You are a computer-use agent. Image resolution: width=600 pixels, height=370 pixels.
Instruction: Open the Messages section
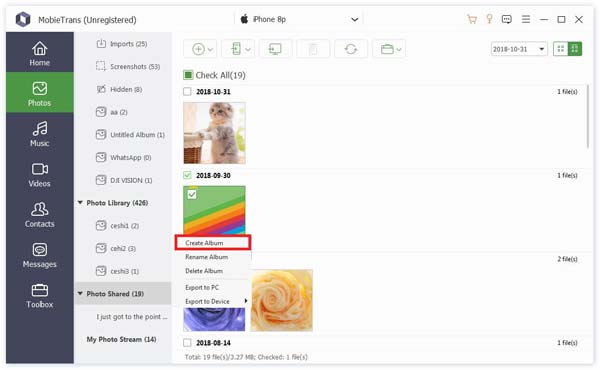point(40,255)
